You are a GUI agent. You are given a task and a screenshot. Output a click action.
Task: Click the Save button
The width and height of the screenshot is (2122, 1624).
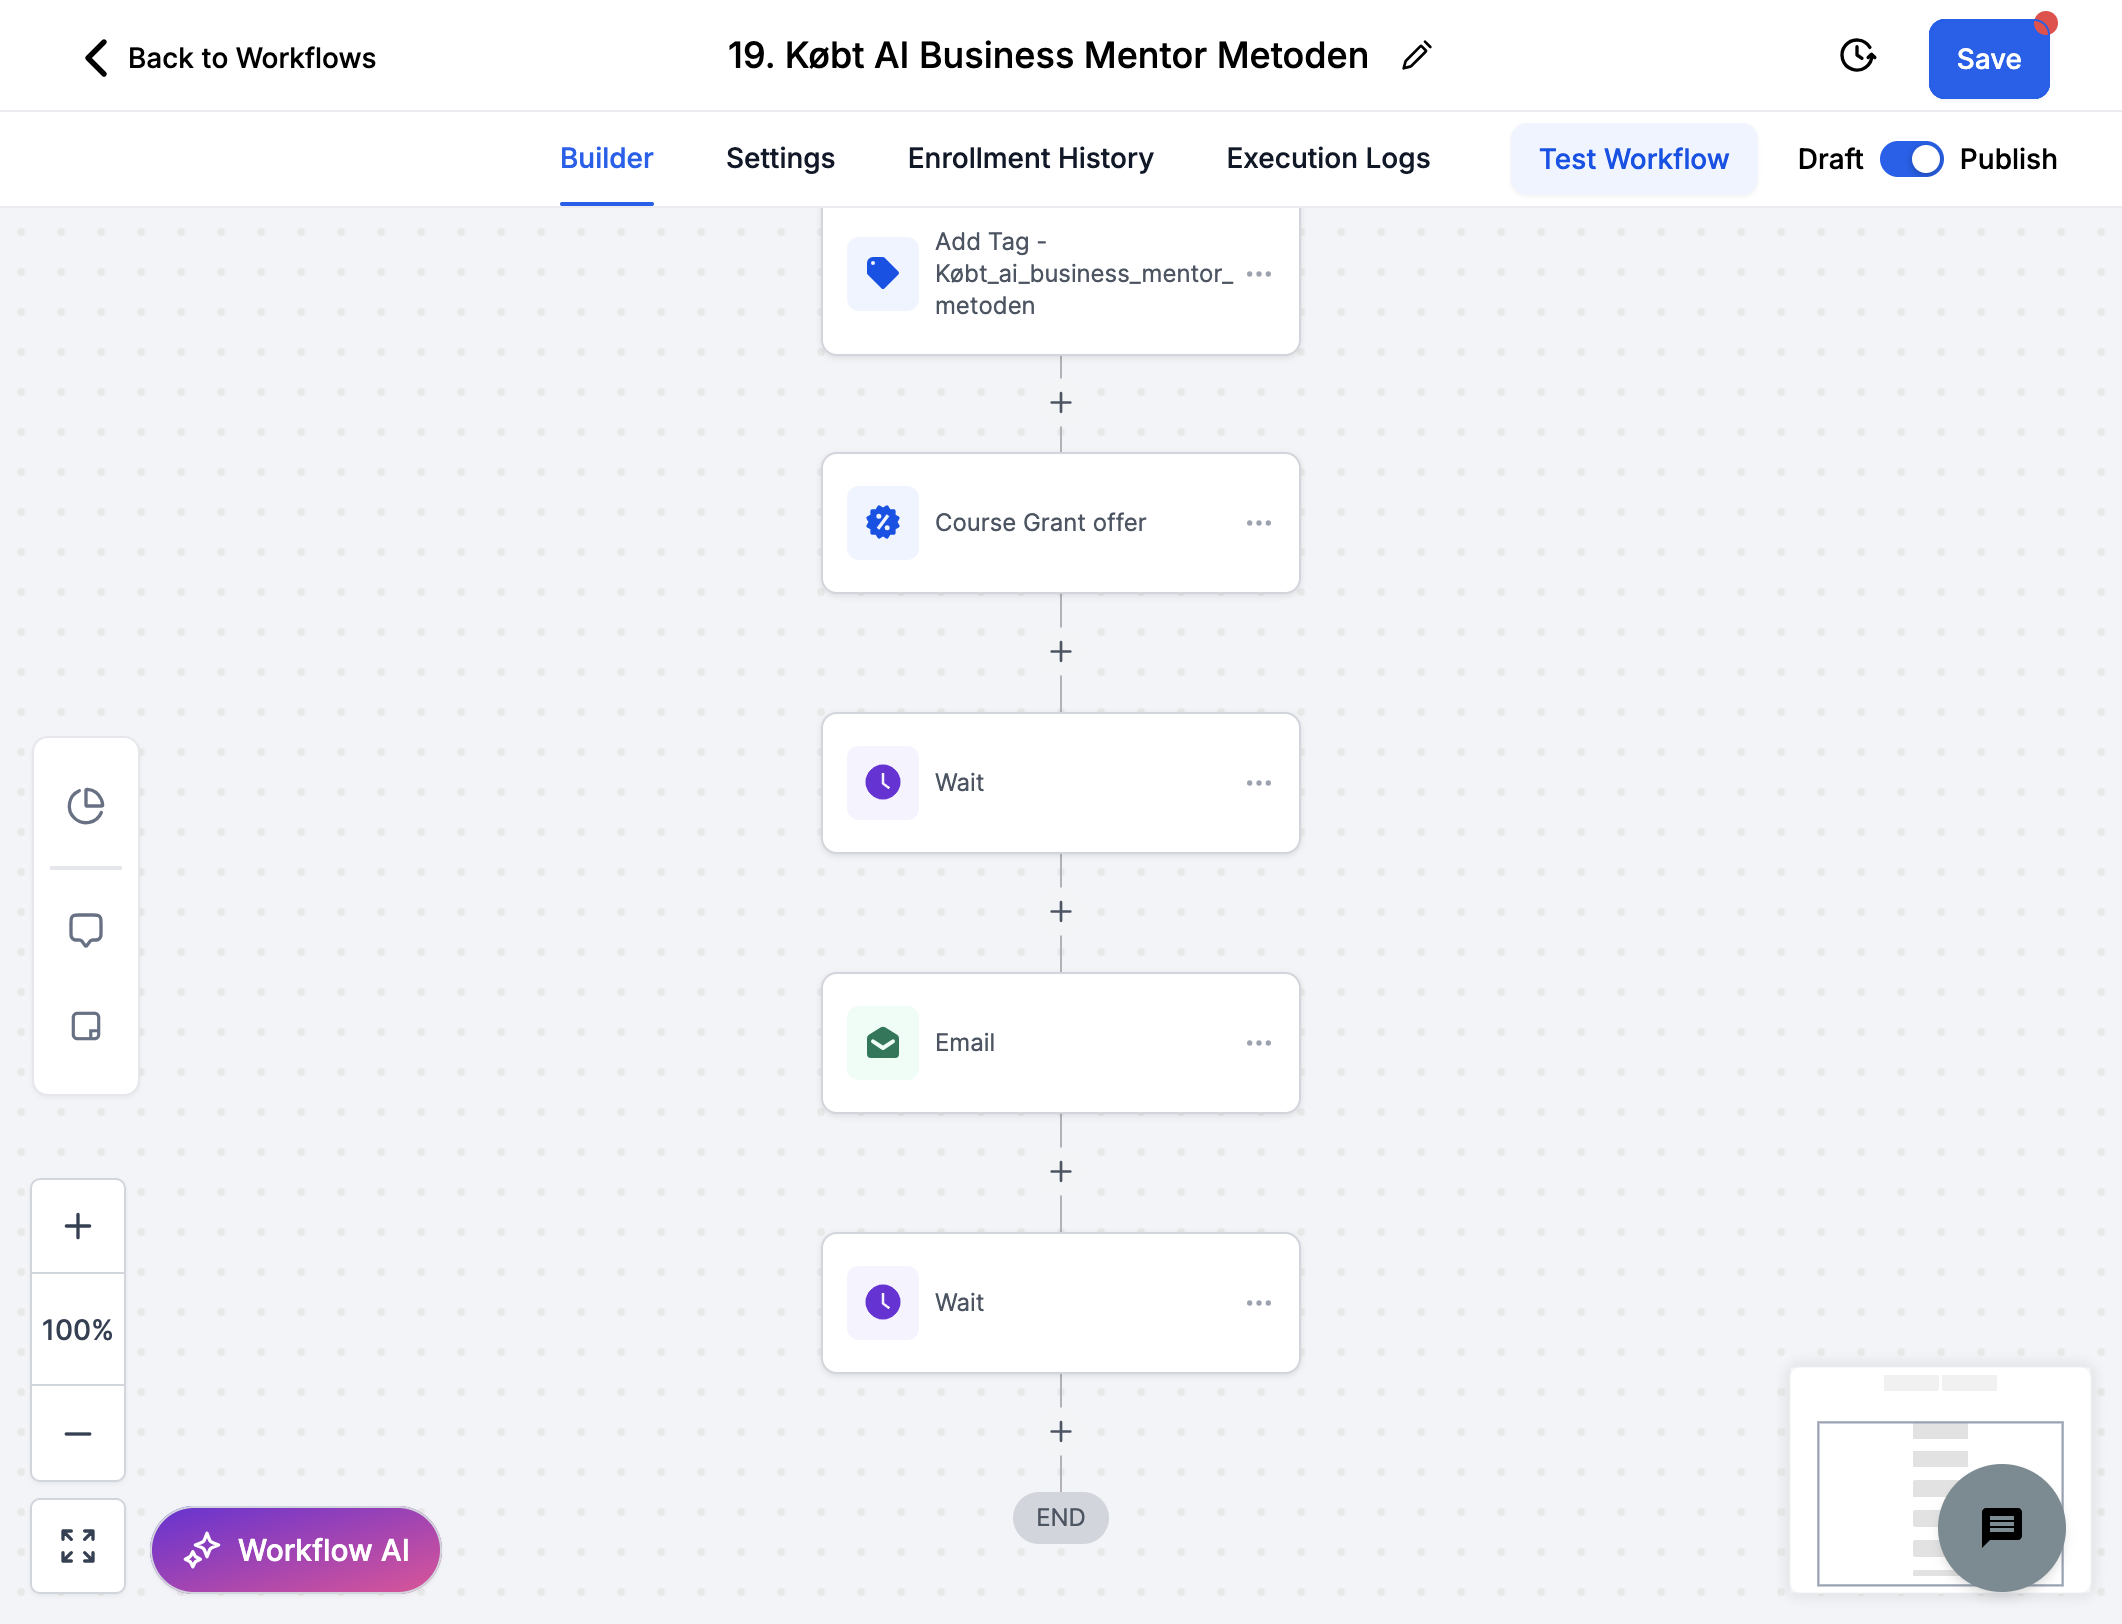(1988, 59)
